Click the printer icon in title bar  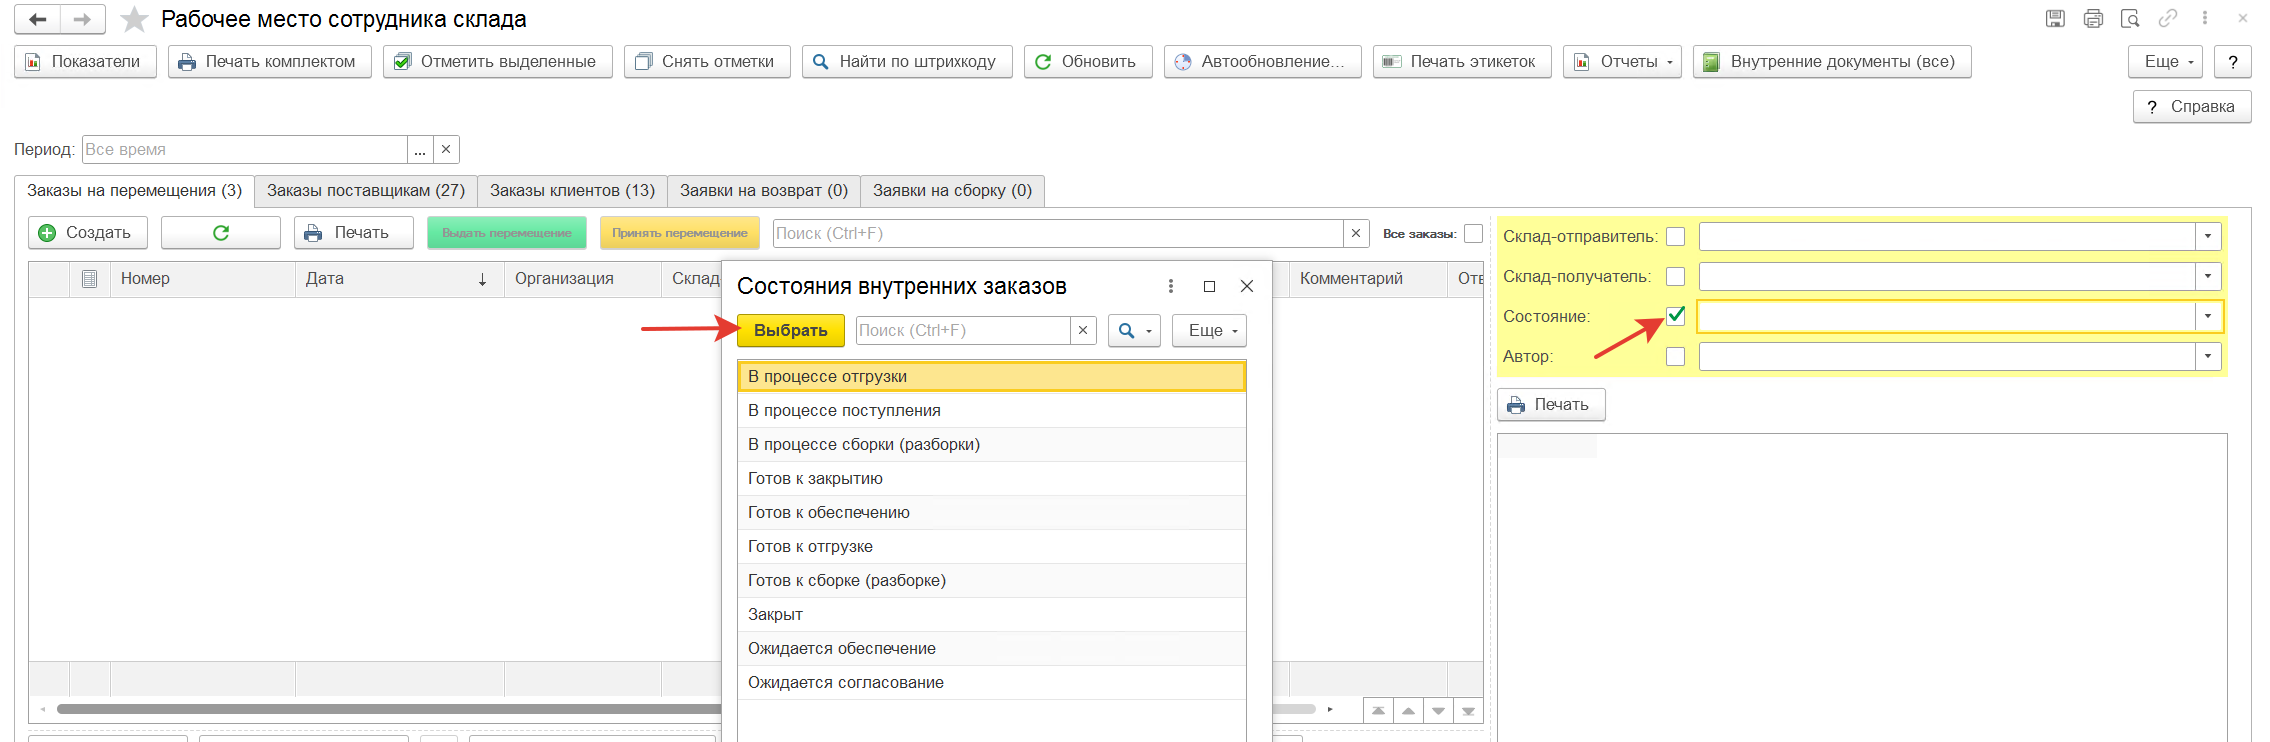point(2093,18)
